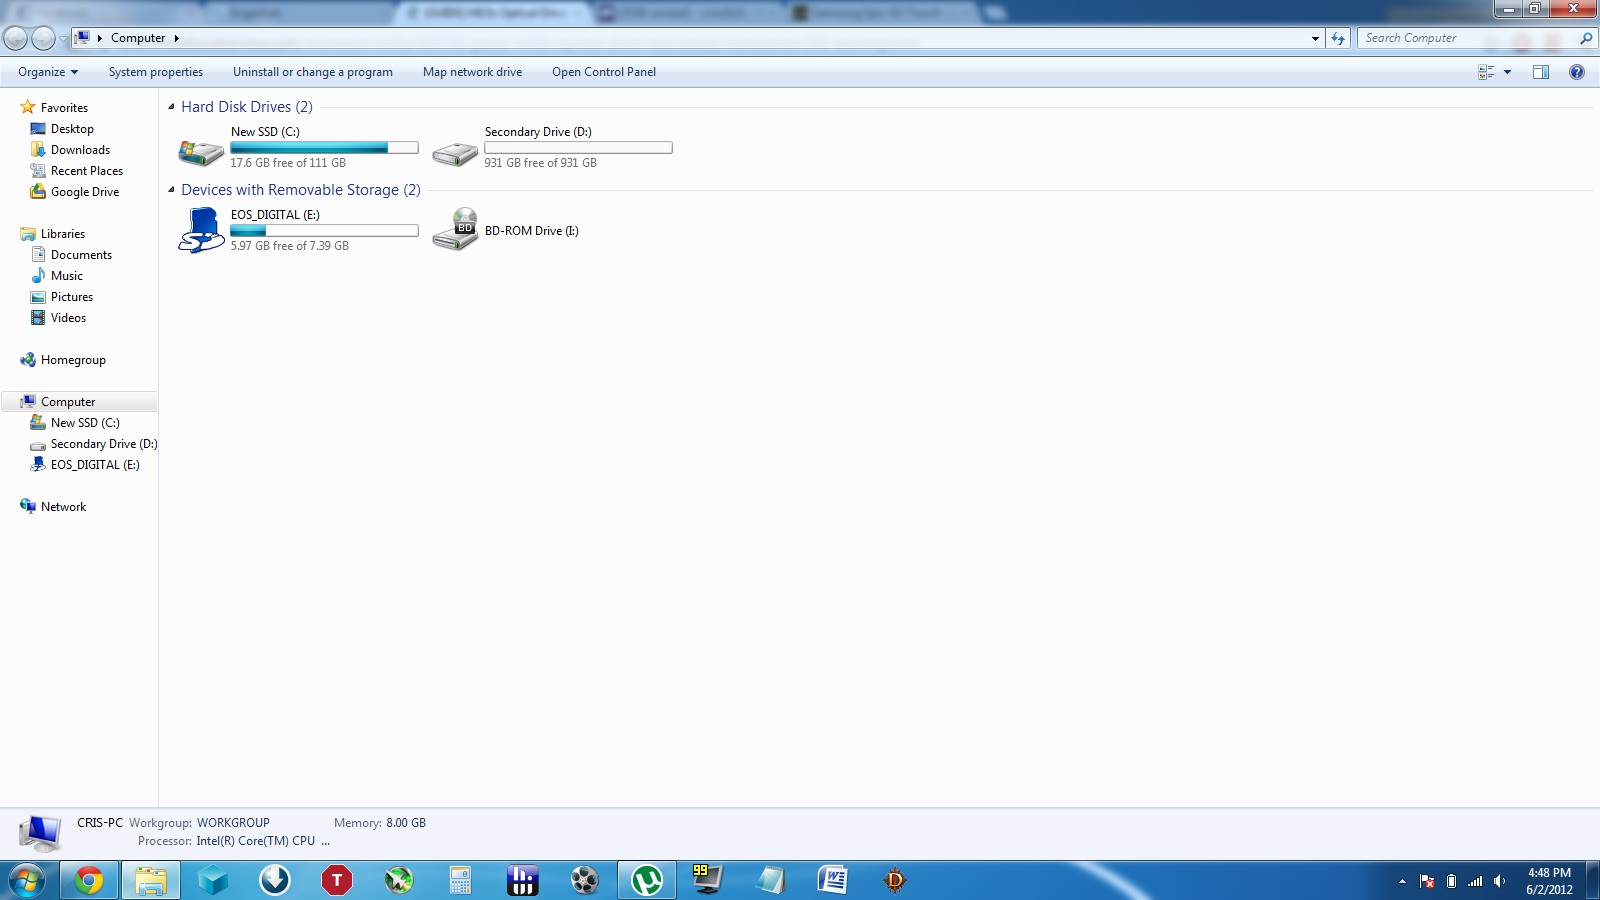
Task: Open the New SSD (C:) drive icon
Action: click(x=201, y=152)
